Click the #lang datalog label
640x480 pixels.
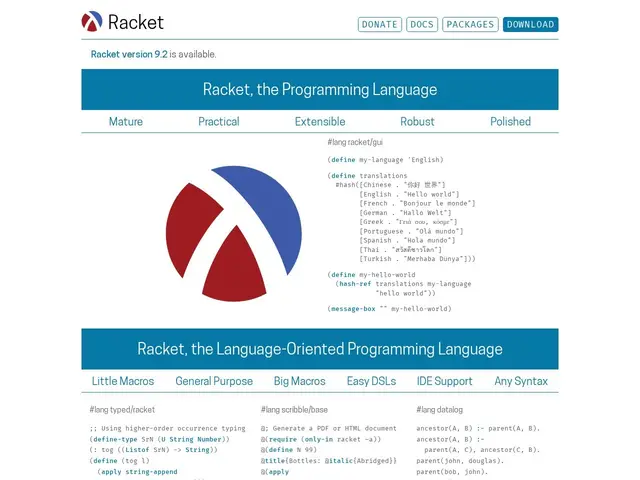(x=440, y=409)
